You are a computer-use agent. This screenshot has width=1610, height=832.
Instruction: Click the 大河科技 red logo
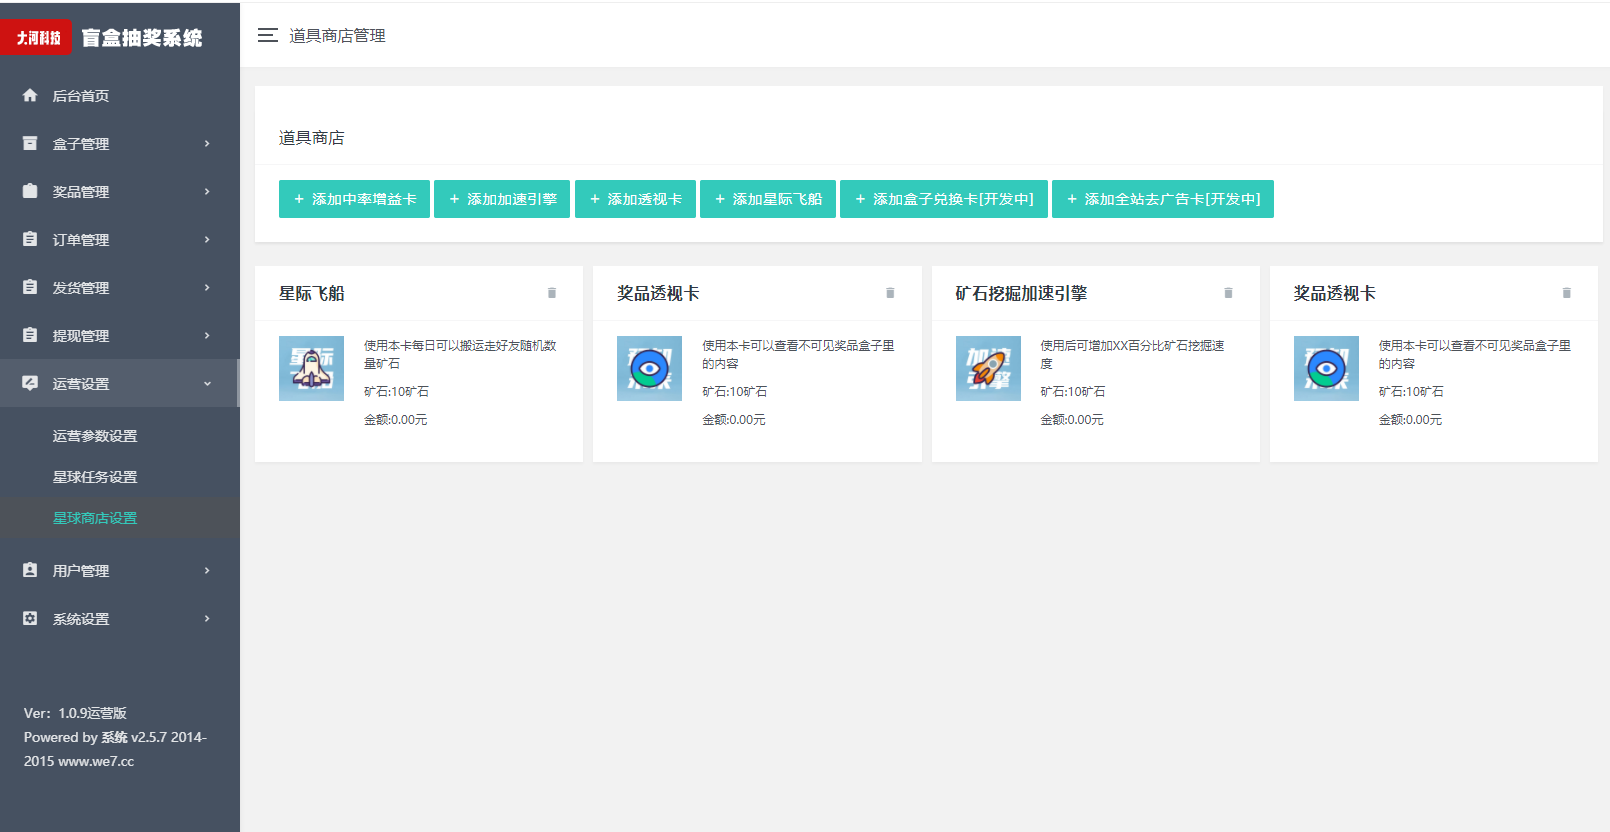coord(38,38)
